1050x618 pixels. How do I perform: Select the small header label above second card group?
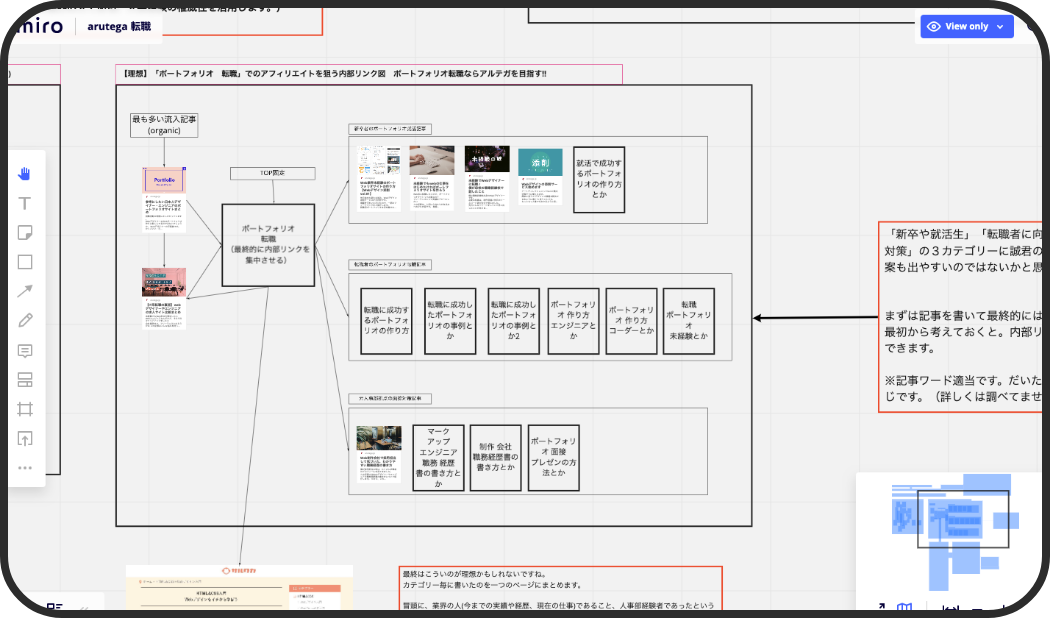[390, 264]
